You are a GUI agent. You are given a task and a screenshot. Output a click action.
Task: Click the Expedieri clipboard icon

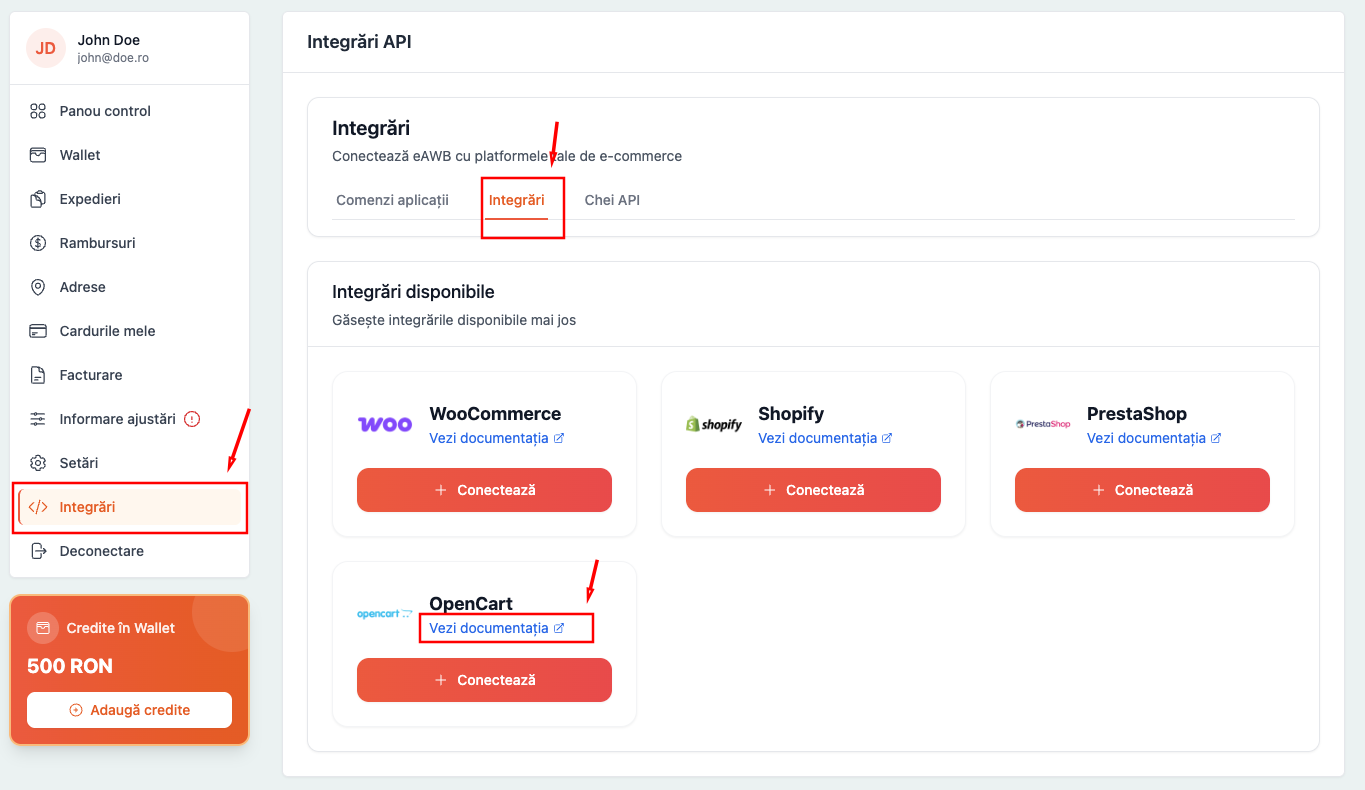click(38, 199)
